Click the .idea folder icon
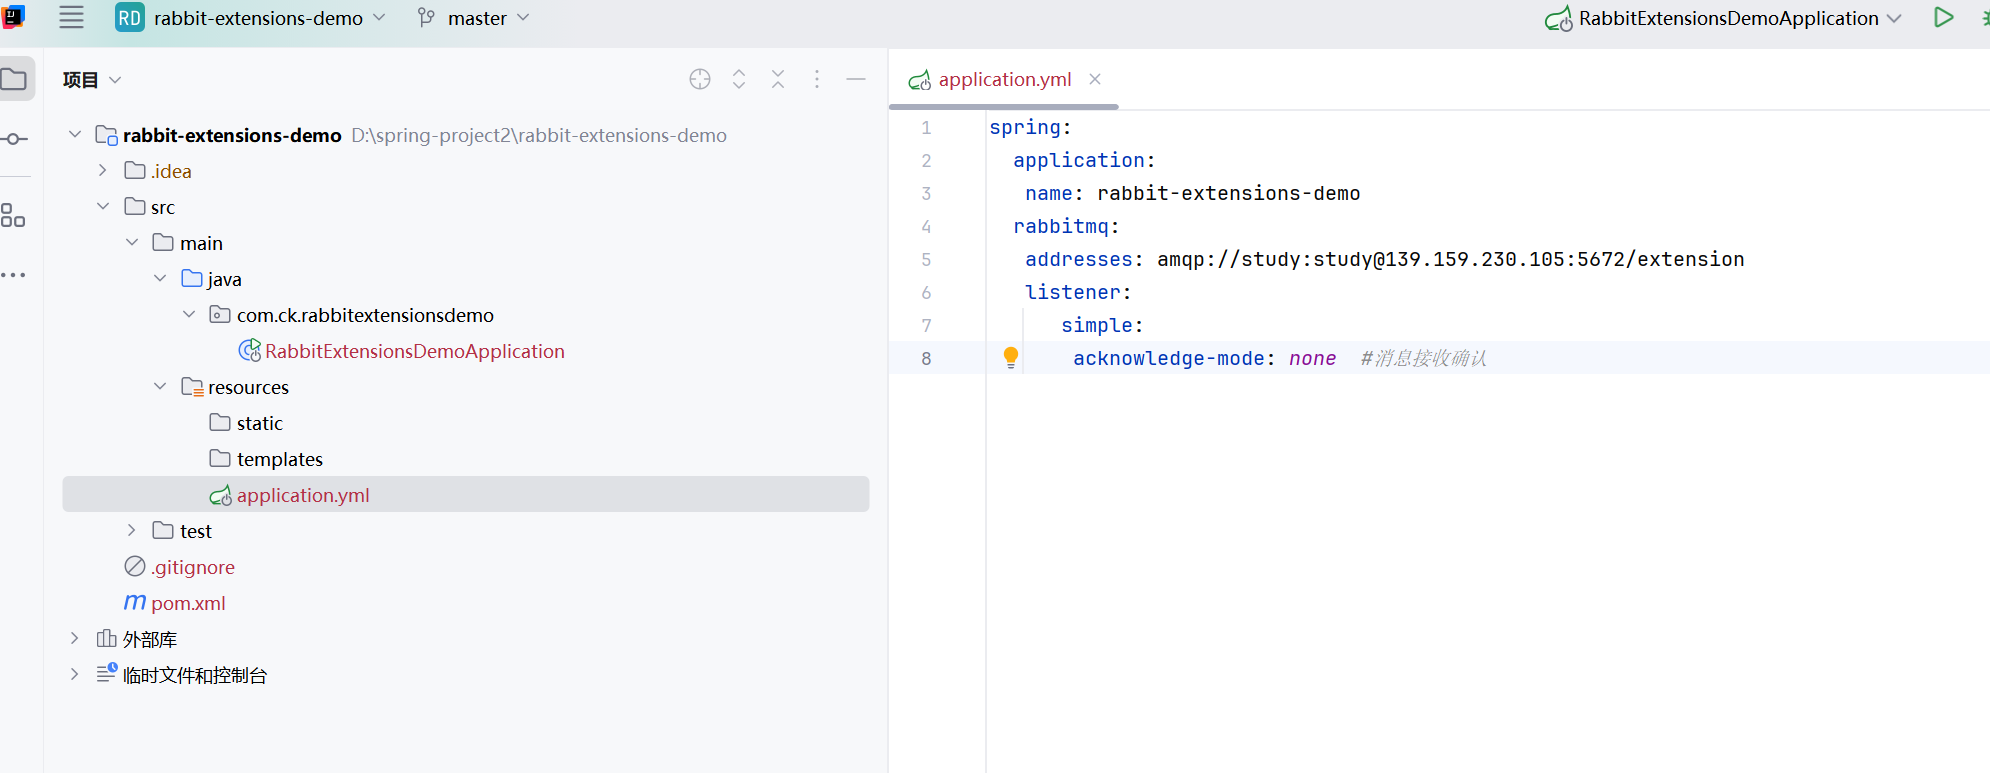Screen dimensions: 1990x773 135,170
